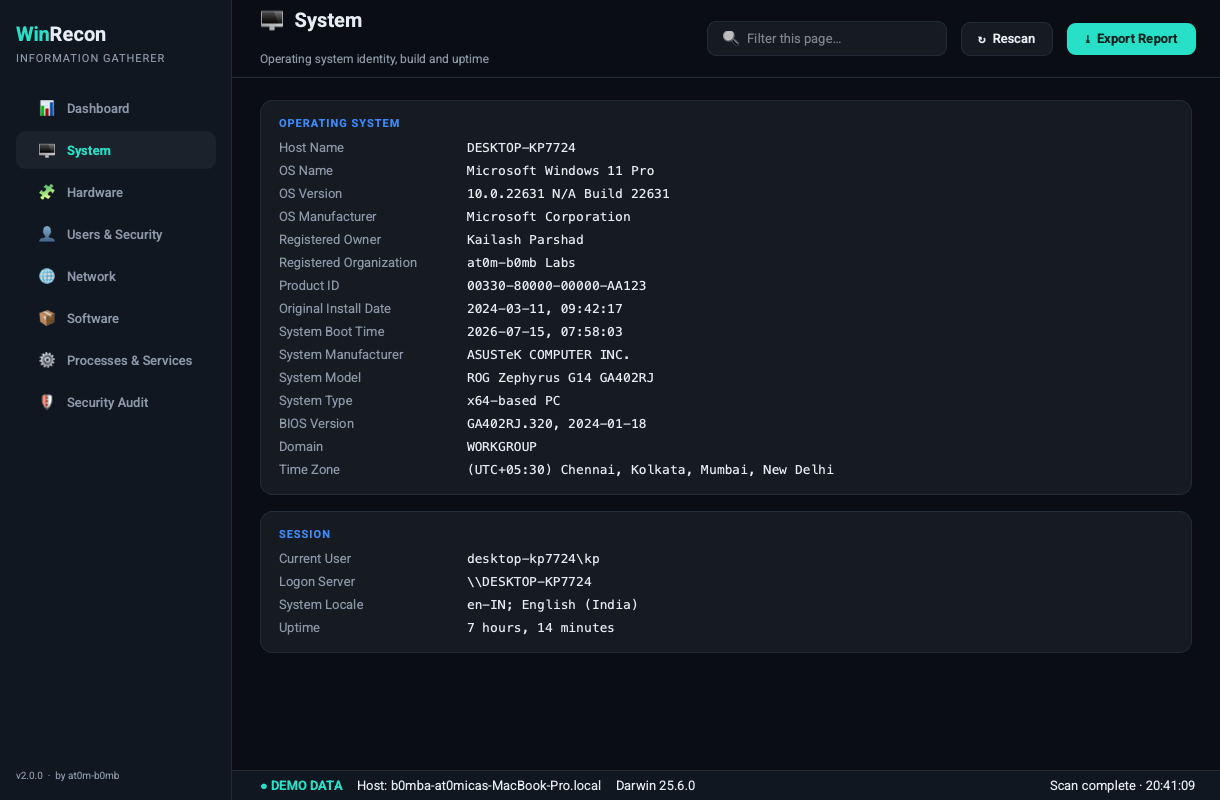Open Users & Security section
Viewport: 1220px width, 800px height.
coord(116,234)
